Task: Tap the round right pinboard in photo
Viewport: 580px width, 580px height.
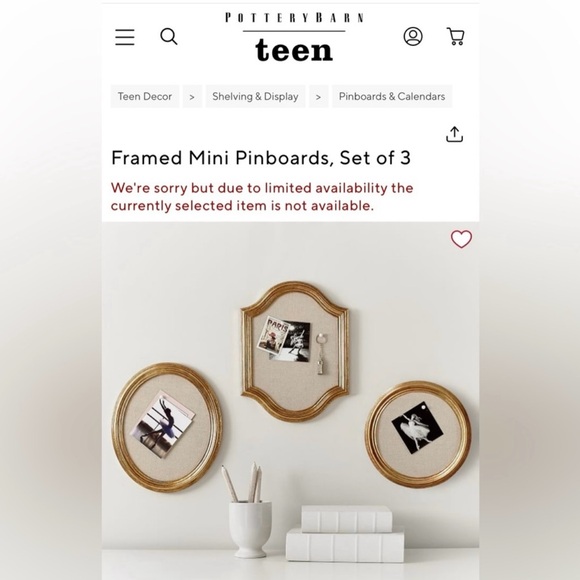Action: (x=418, y=434)
